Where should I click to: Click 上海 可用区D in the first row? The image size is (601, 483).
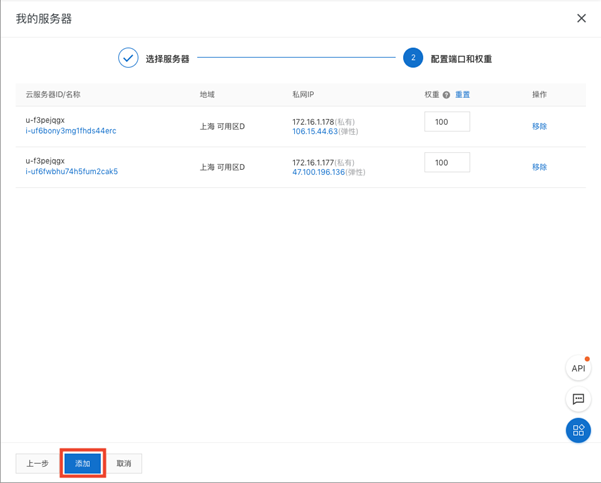[x=222, y=126]
